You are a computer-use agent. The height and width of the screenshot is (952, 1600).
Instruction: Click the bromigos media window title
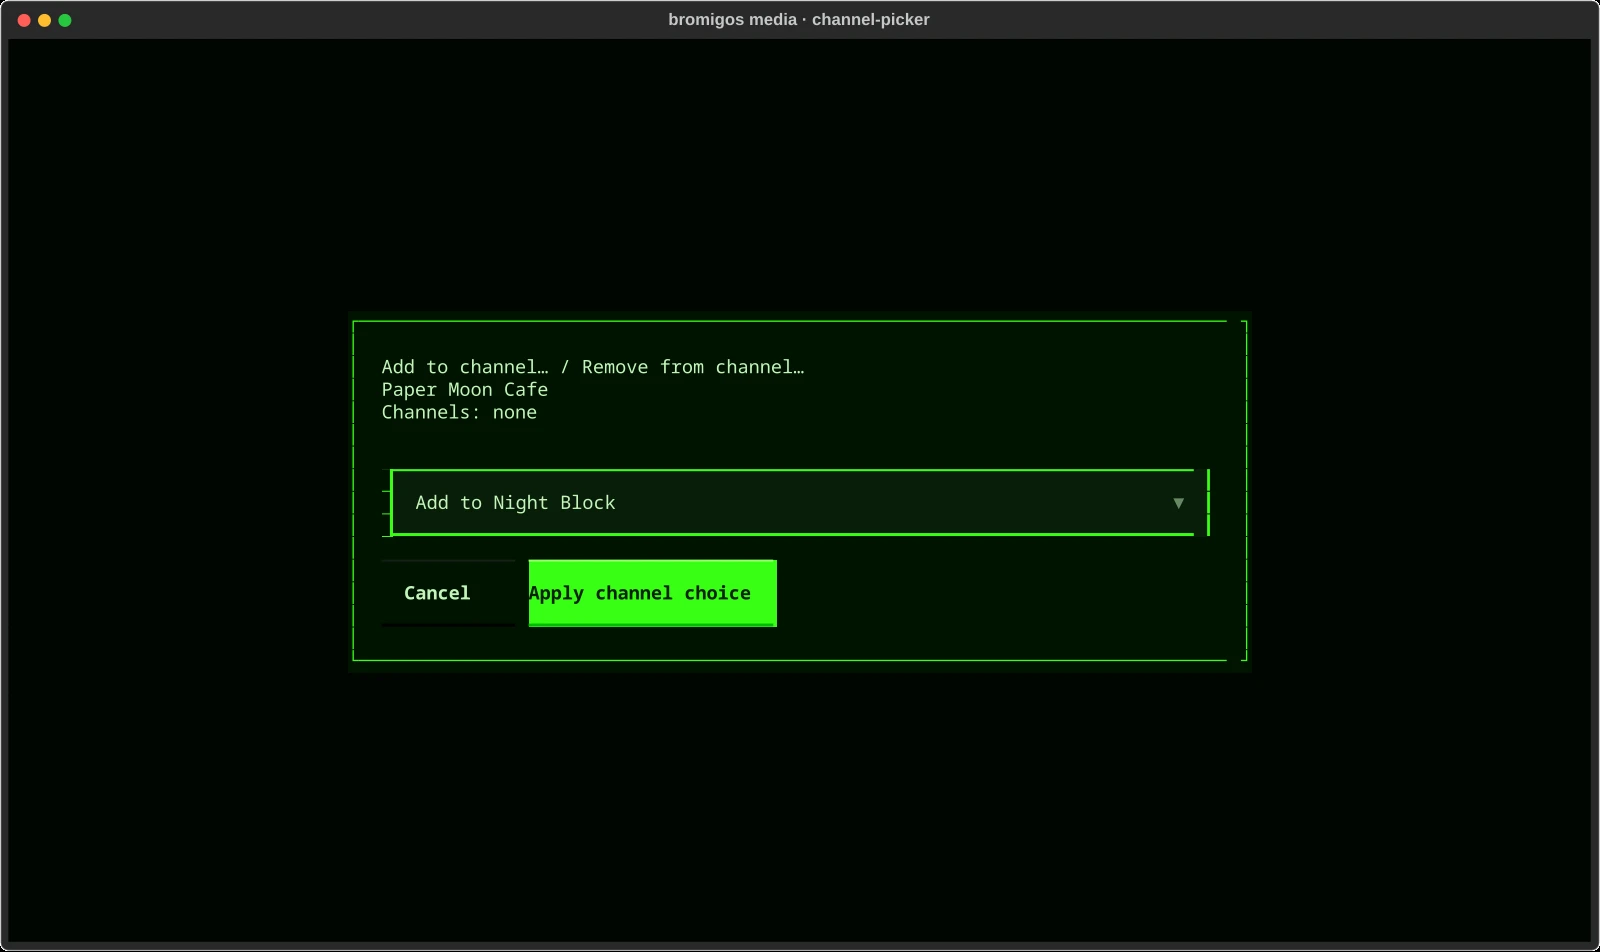tap(799, 20)
